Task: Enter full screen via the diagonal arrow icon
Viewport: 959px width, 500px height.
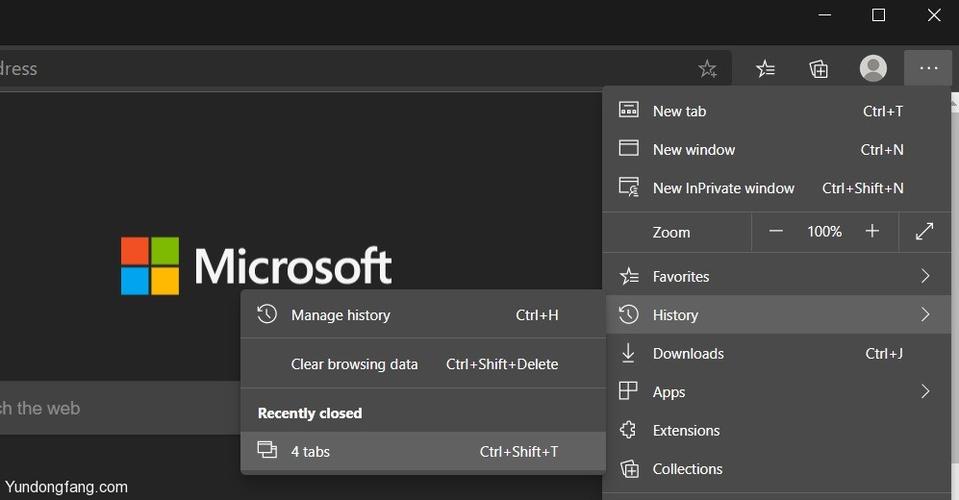Action: tap(924, 231)
